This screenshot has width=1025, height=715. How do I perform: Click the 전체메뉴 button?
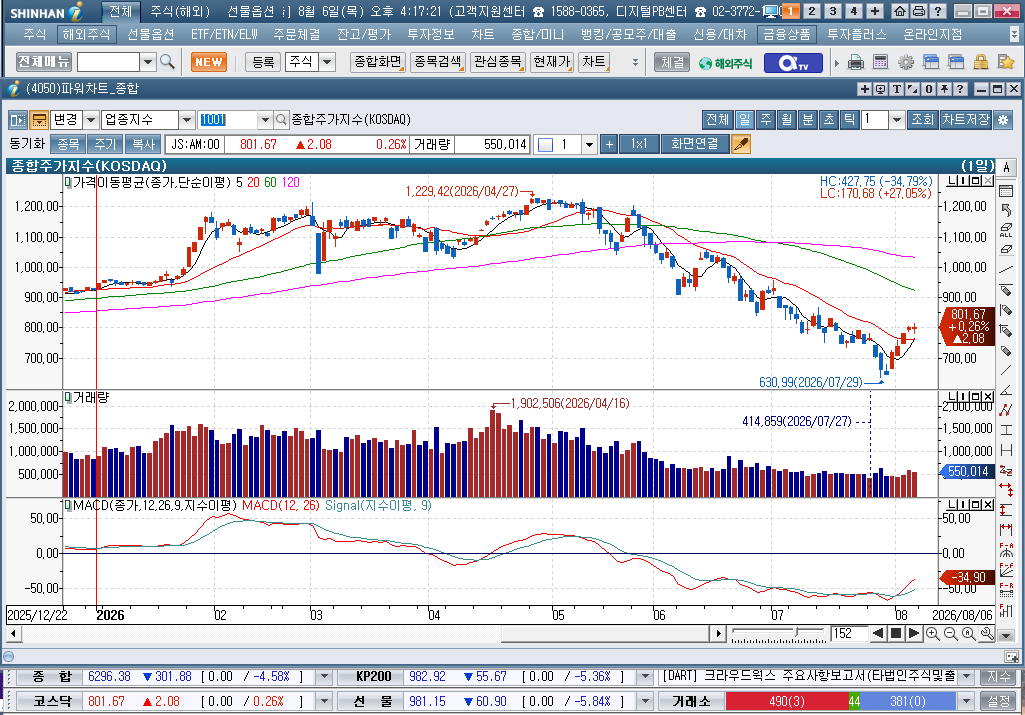44,62
